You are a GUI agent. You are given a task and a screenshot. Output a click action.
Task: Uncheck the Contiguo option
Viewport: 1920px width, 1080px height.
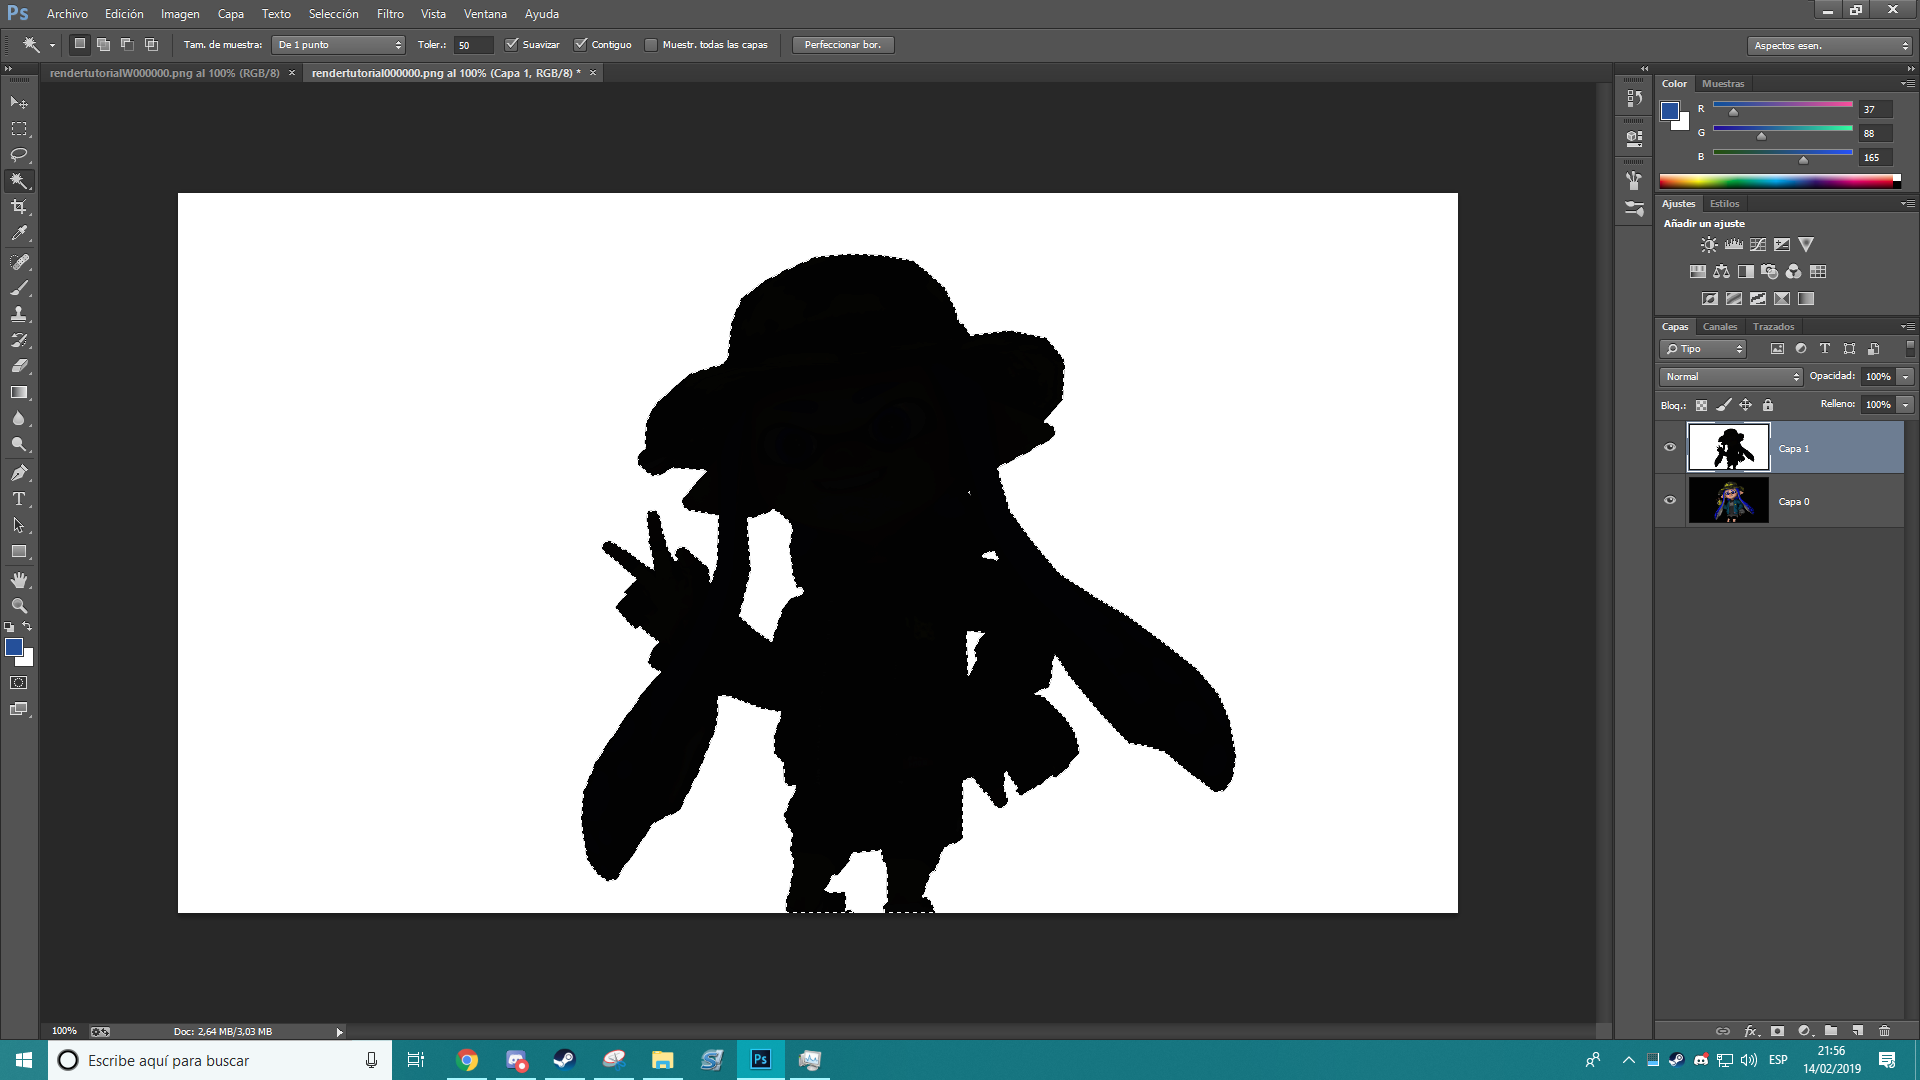[x=581, y=45]
